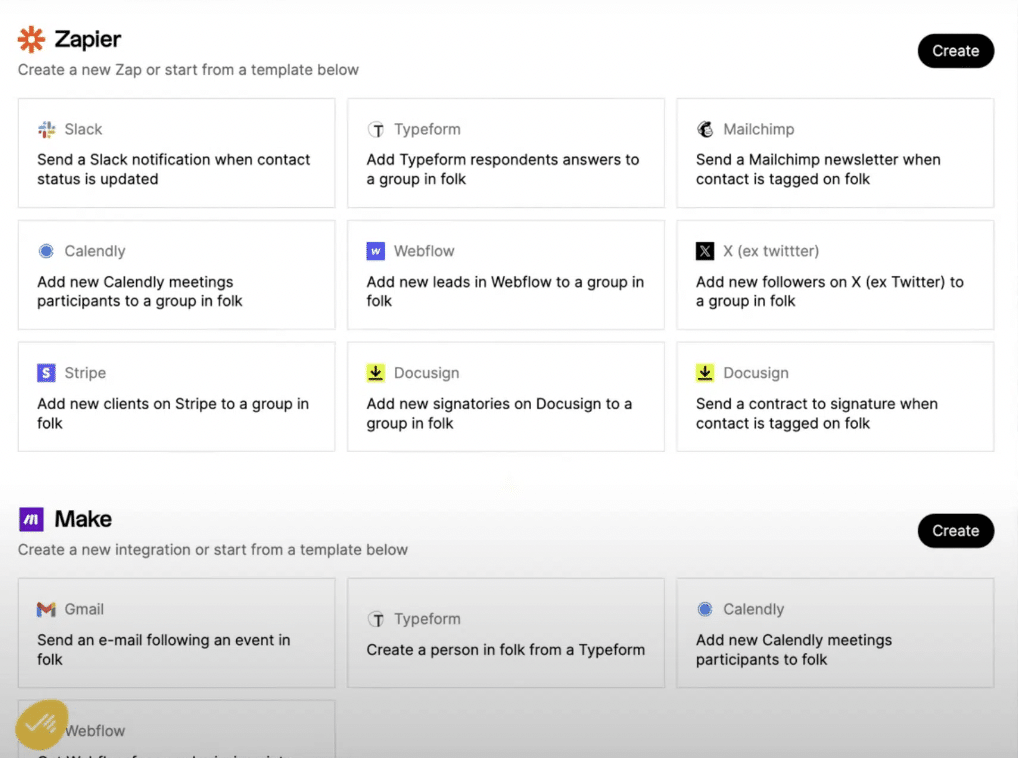1018x758 pixels.
Task: Select 'Add new Calendly meetings participants to a group' text
Action: 140,291
